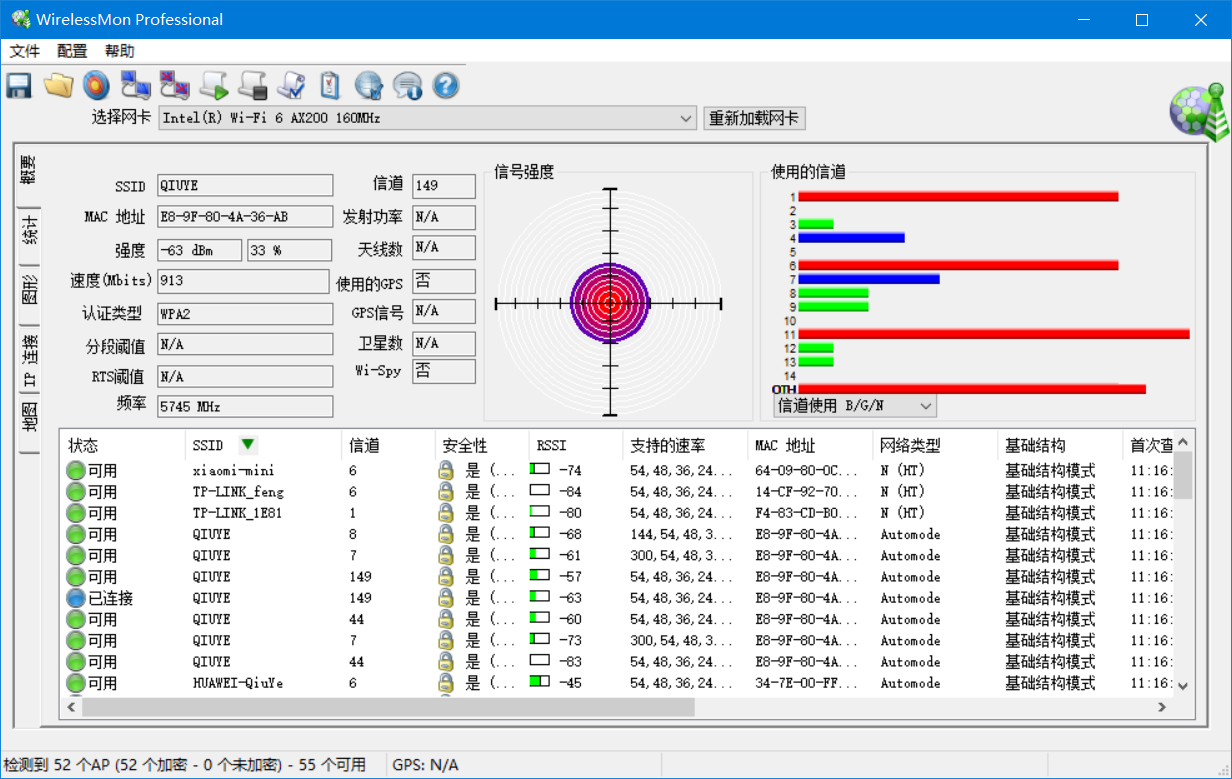Click the 重新加载网卡 button

[754, 118]
